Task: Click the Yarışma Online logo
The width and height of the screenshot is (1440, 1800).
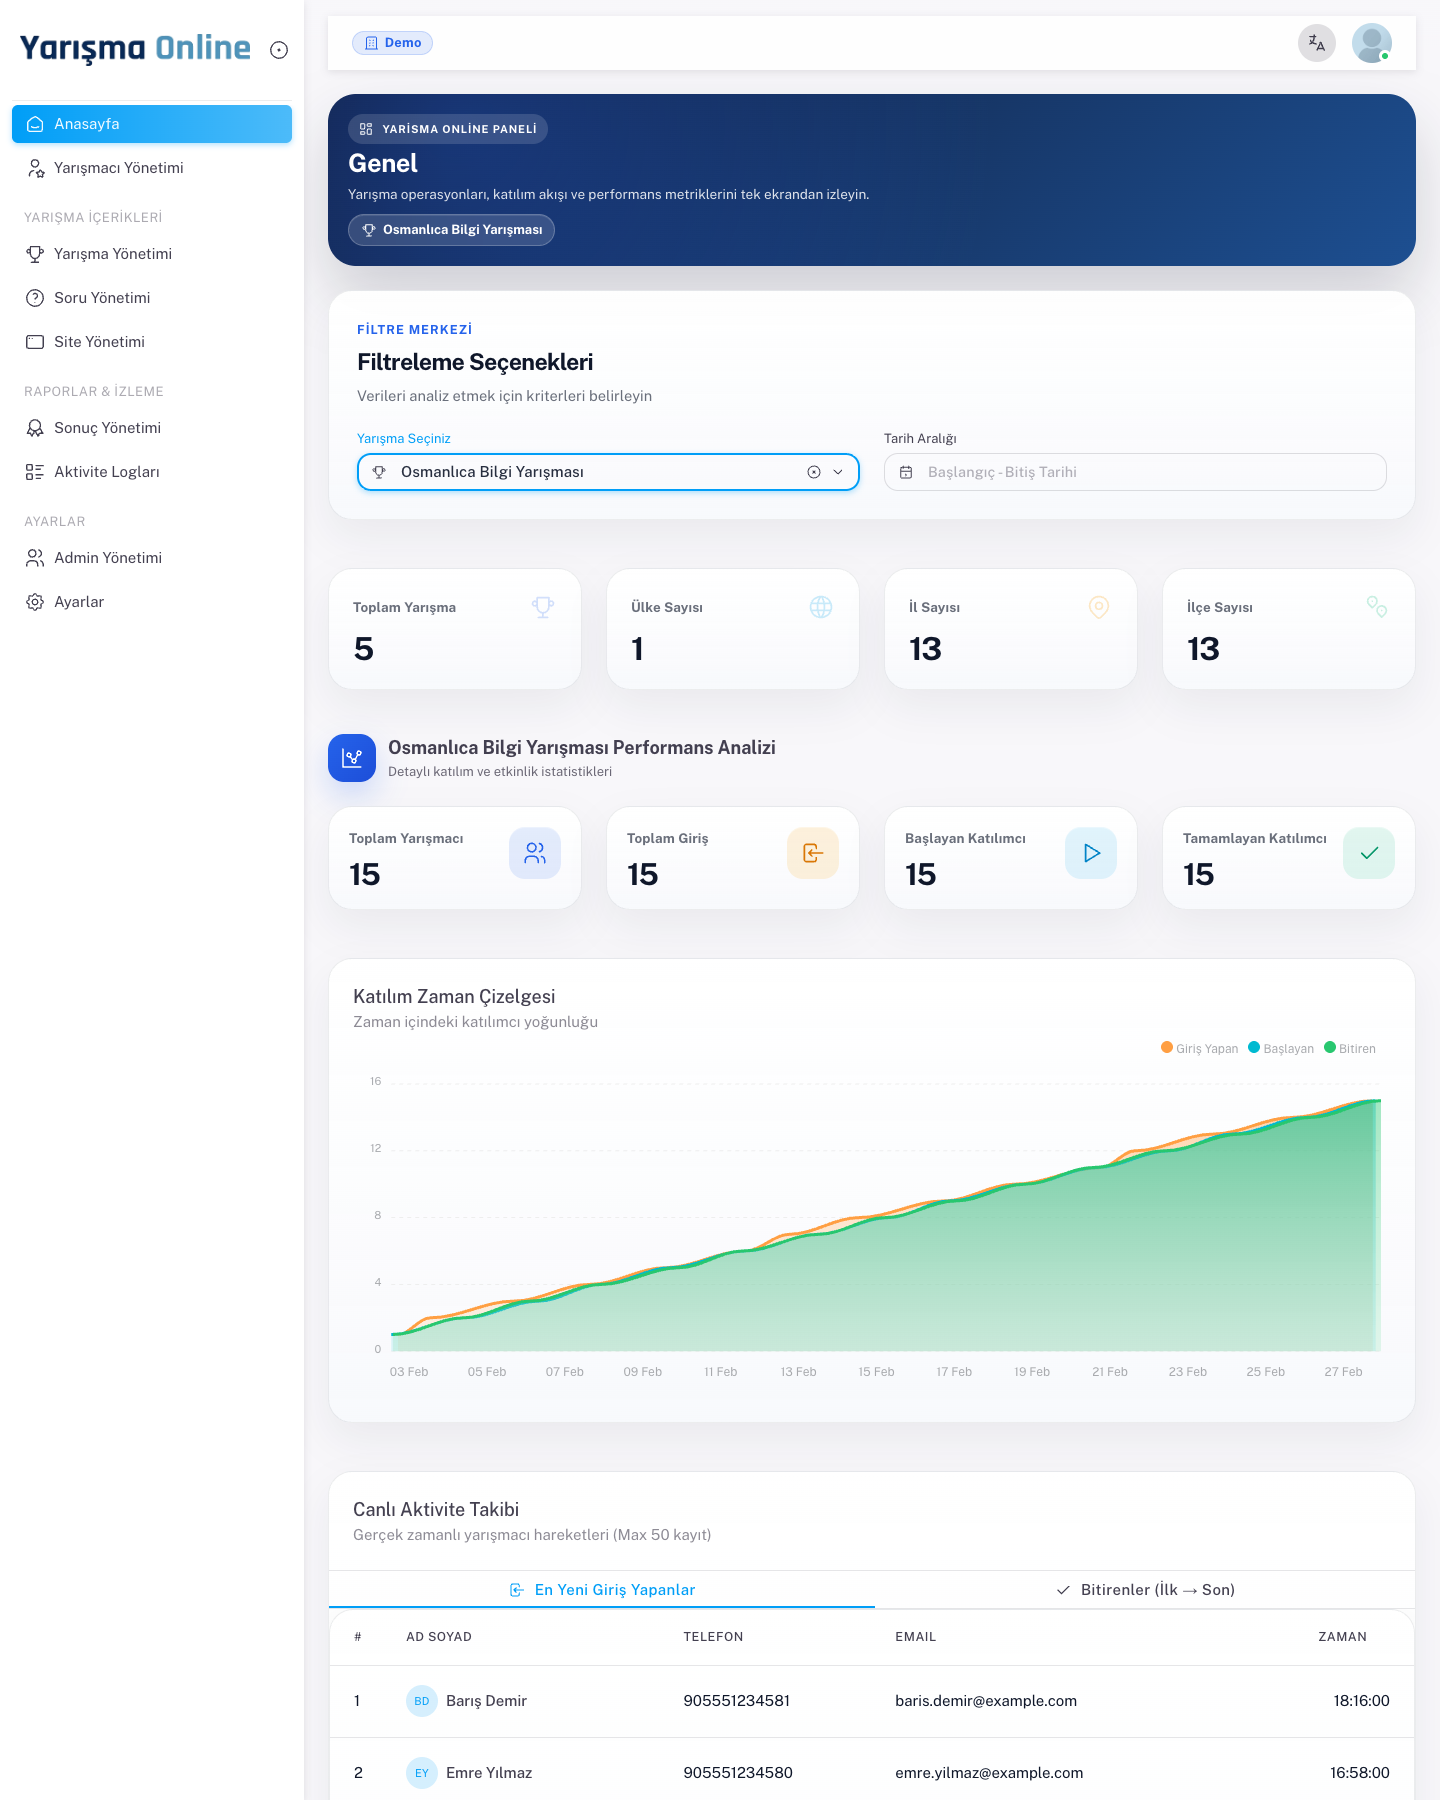Action: pyautogui.click(x=135, y=48)
